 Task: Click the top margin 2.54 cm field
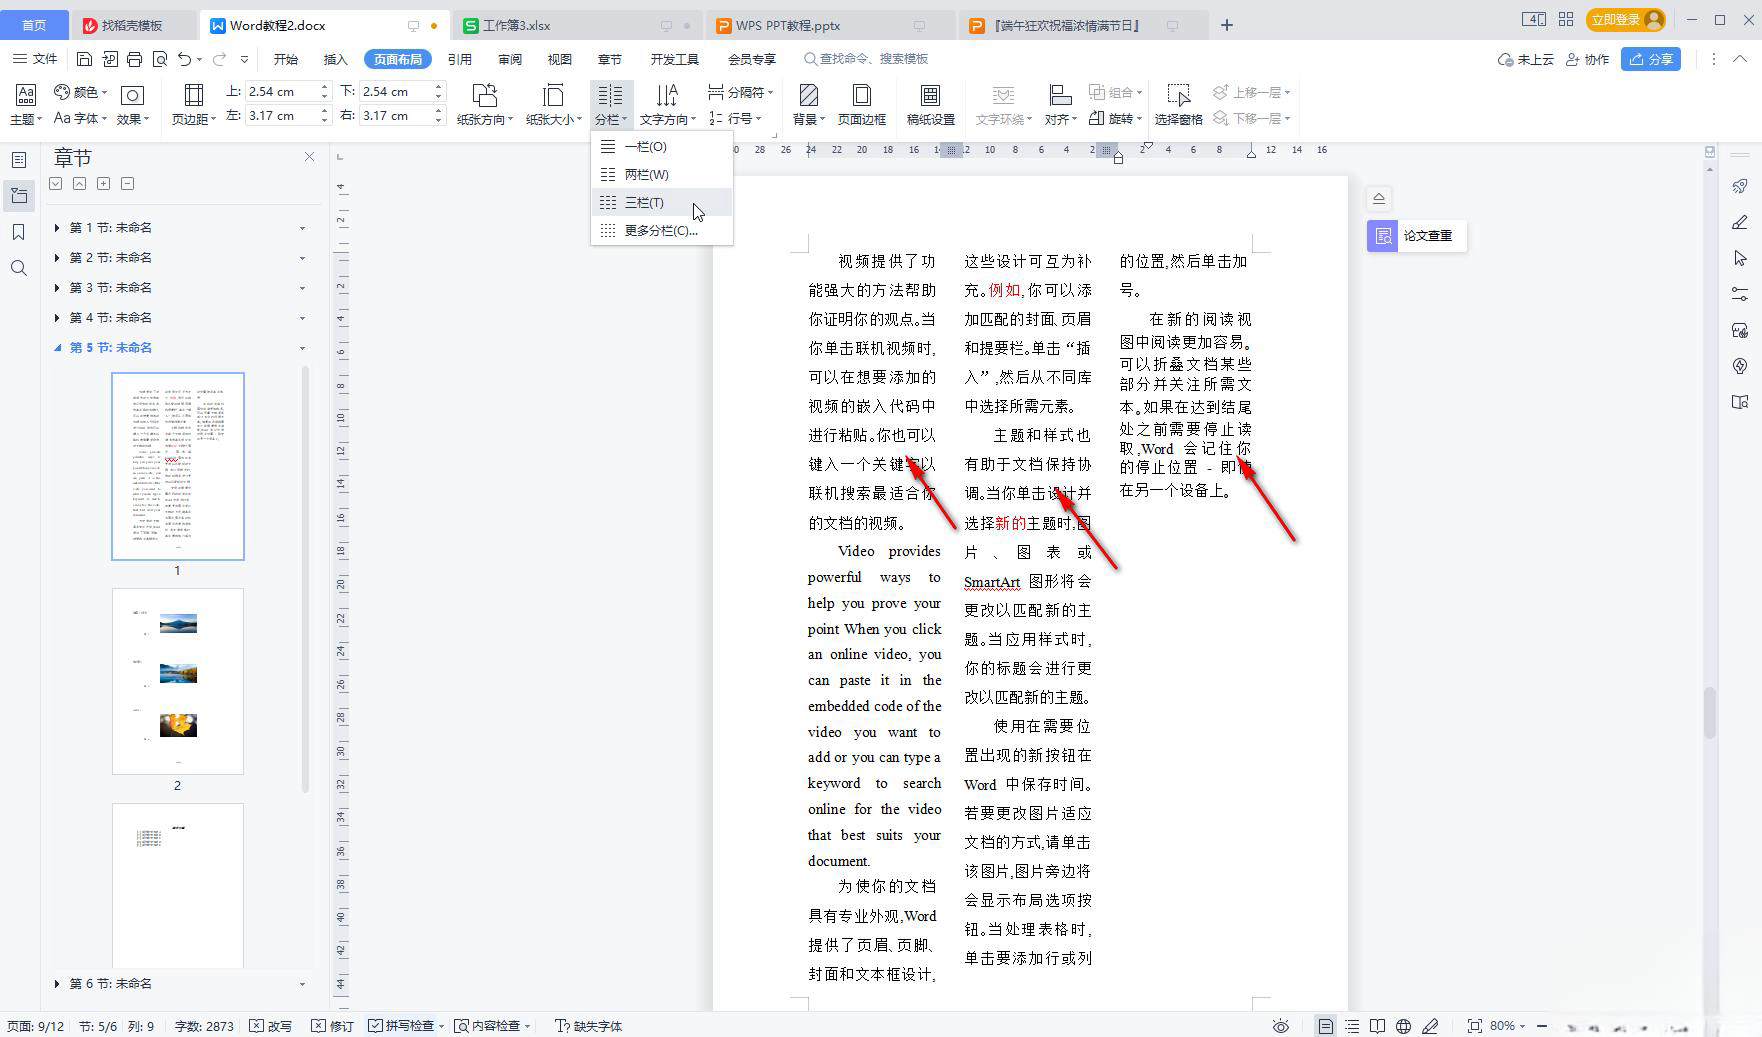(281, 92)
